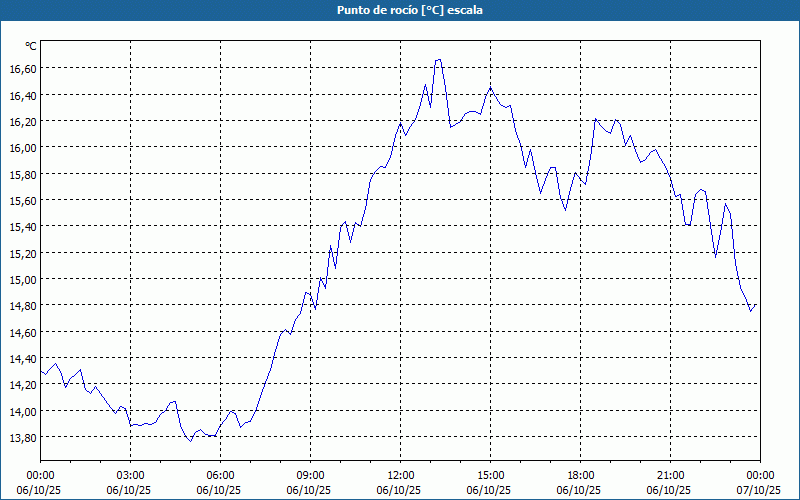The width and height of the screenshot is (800, 500).
Task: Click the chart title 'Punto de rocío [°C] escala'
Action: pos(400,9)
